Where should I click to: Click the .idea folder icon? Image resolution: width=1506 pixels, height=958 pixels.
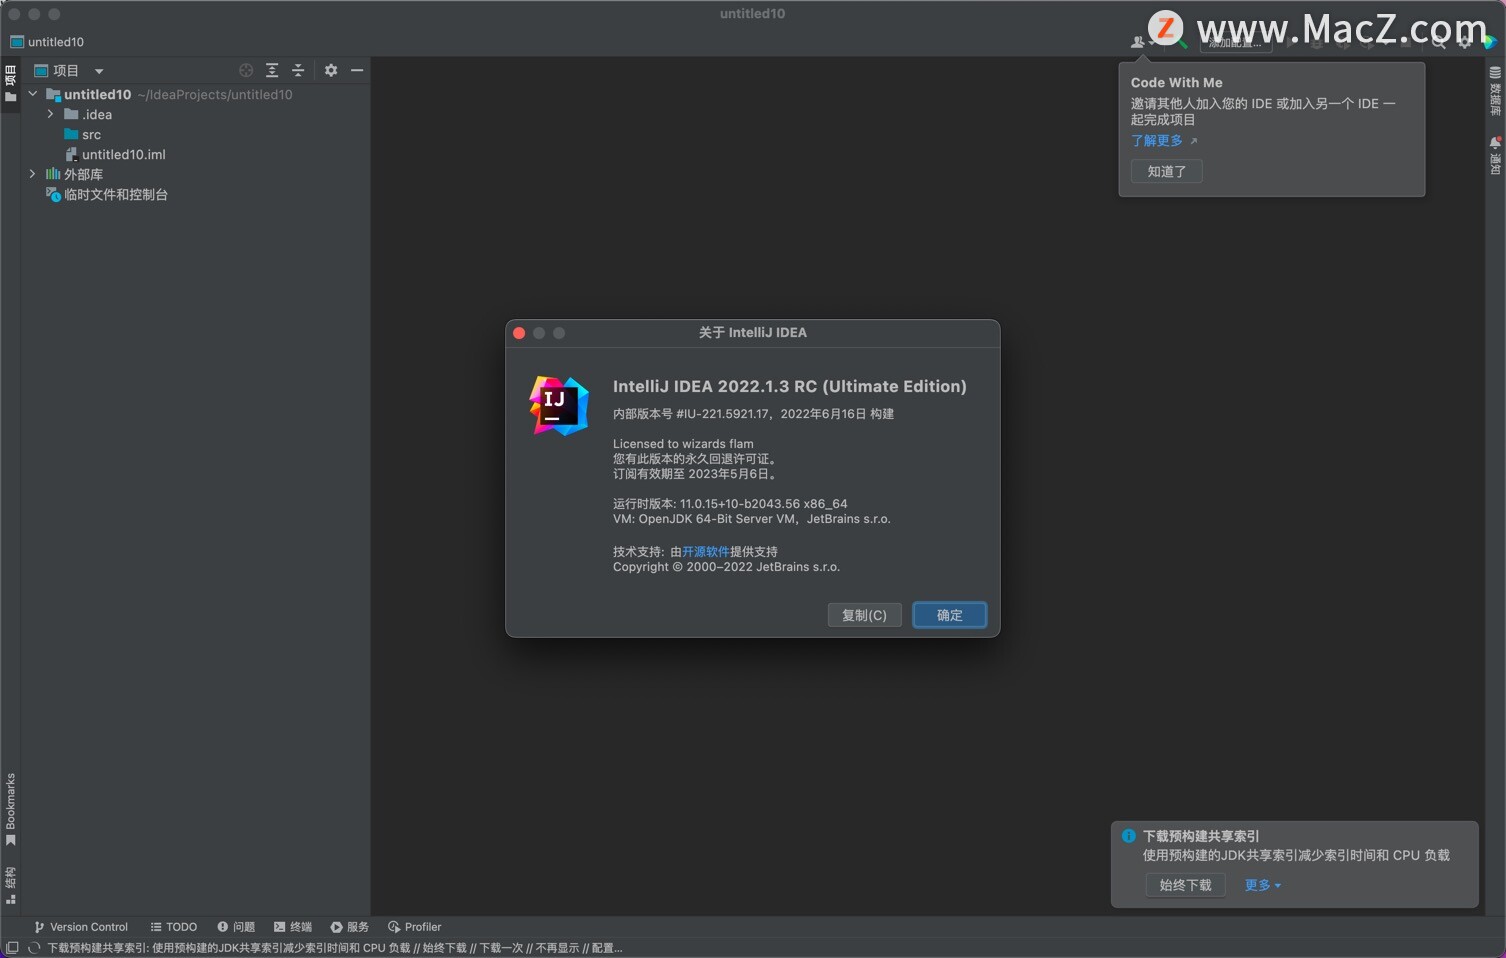tap(71, 114)
